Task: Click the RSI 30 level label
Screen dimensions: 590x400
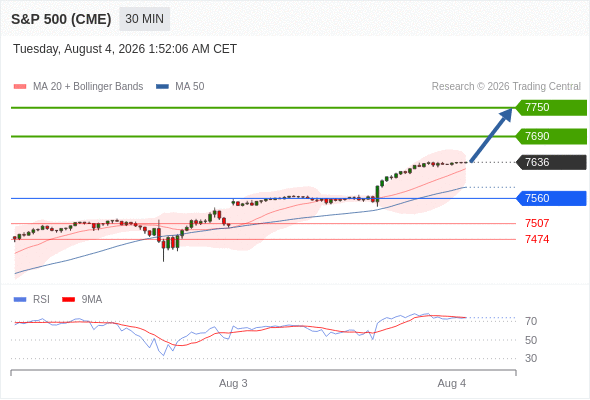Action: point(531,358)
